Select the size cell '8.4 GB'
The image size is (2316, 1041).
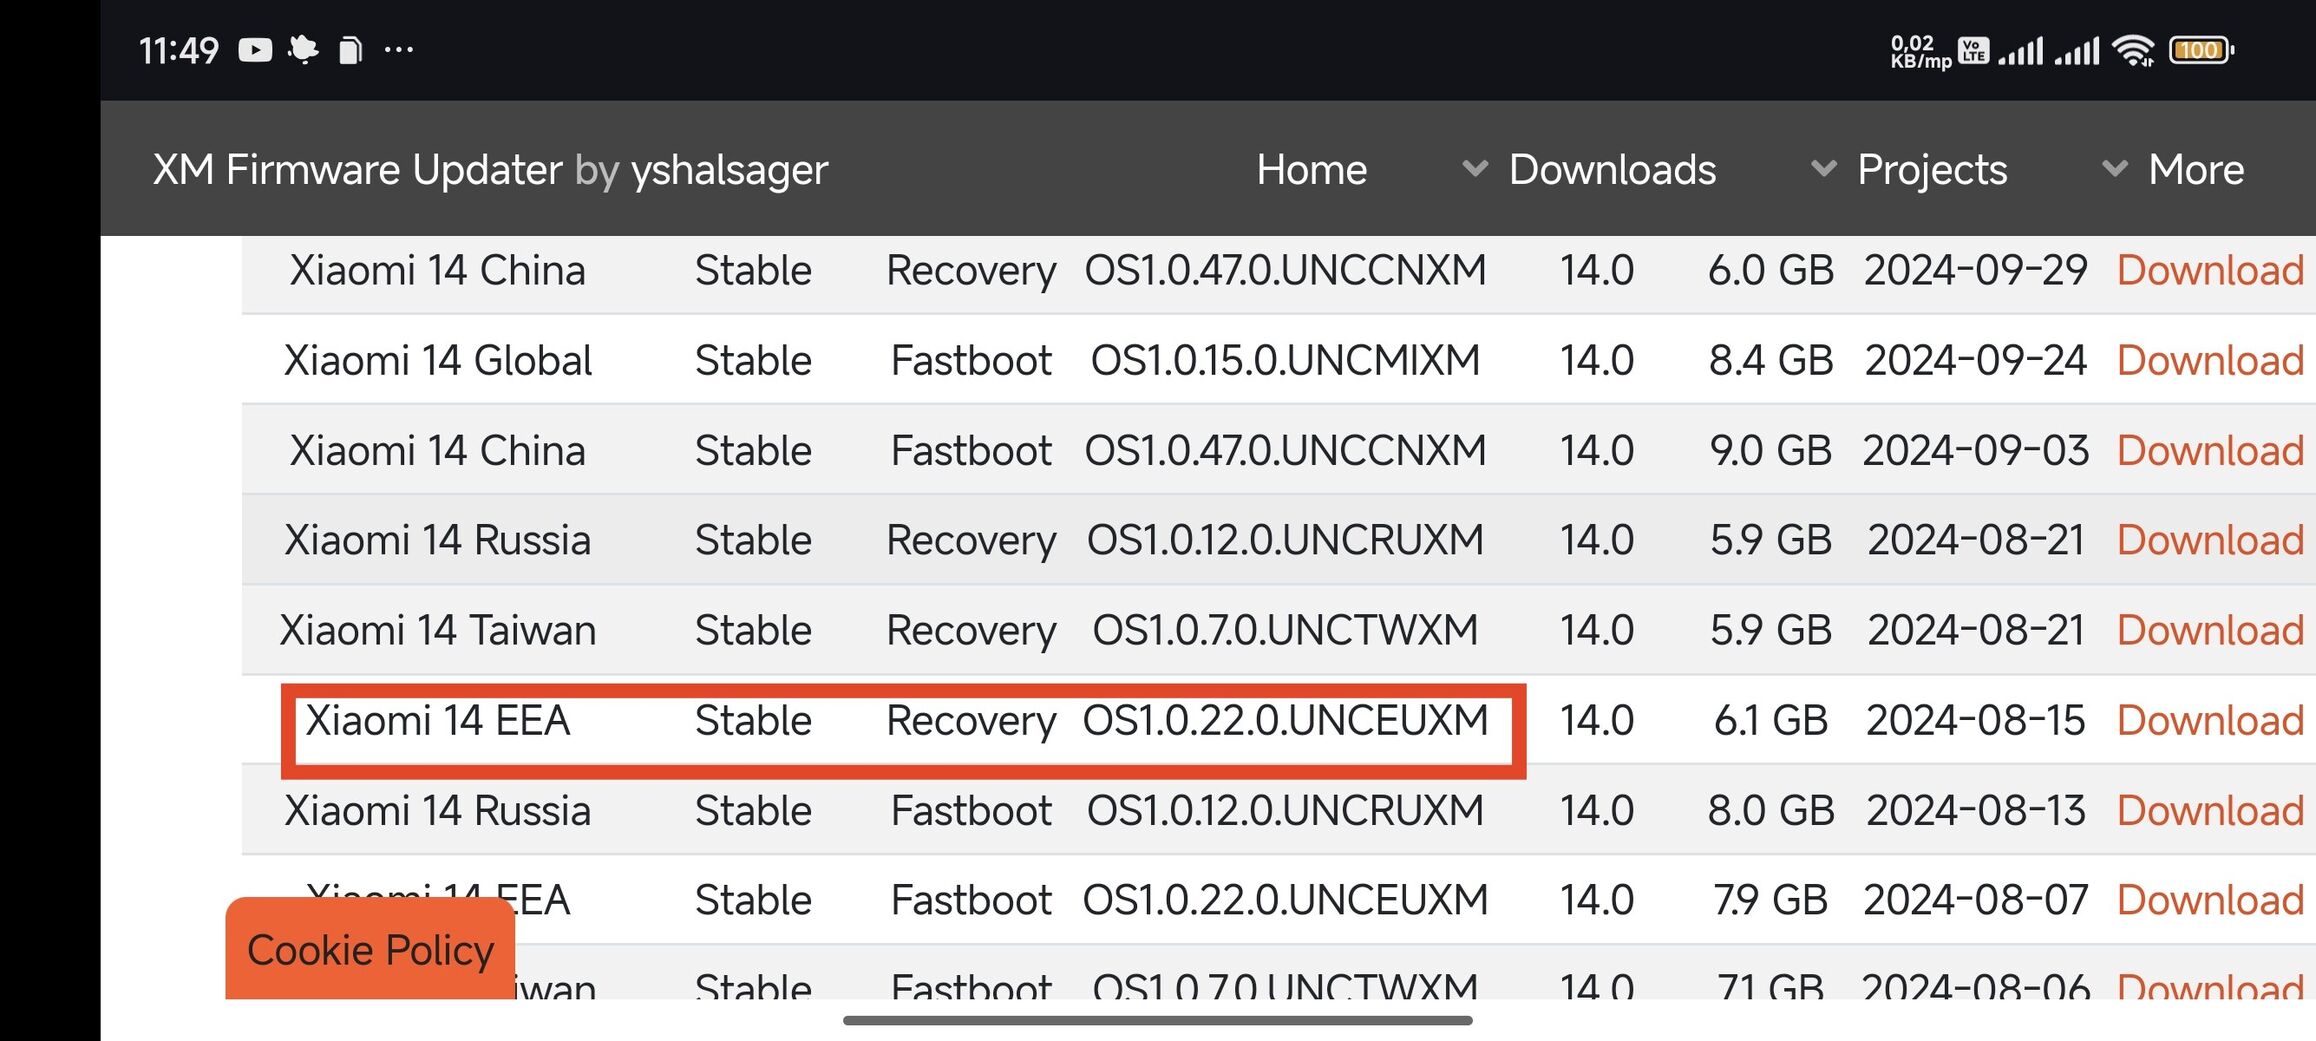[x=1770, y=360]
